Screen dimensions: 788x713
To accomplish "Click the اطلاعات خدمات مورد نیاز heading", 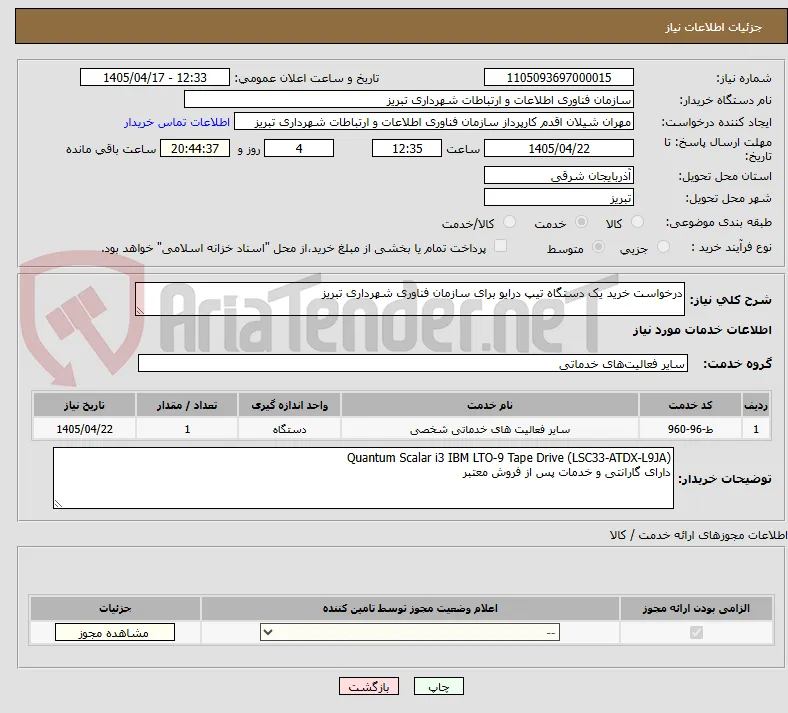I will point(702,330).
